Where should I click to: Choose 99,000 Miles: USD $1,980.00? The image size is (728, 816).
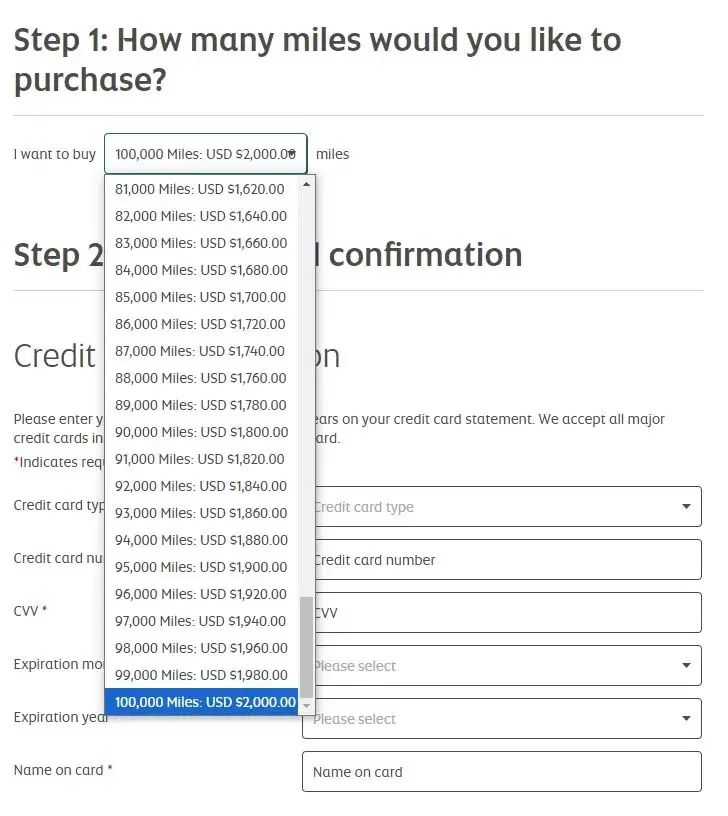[x=200, y=675]
